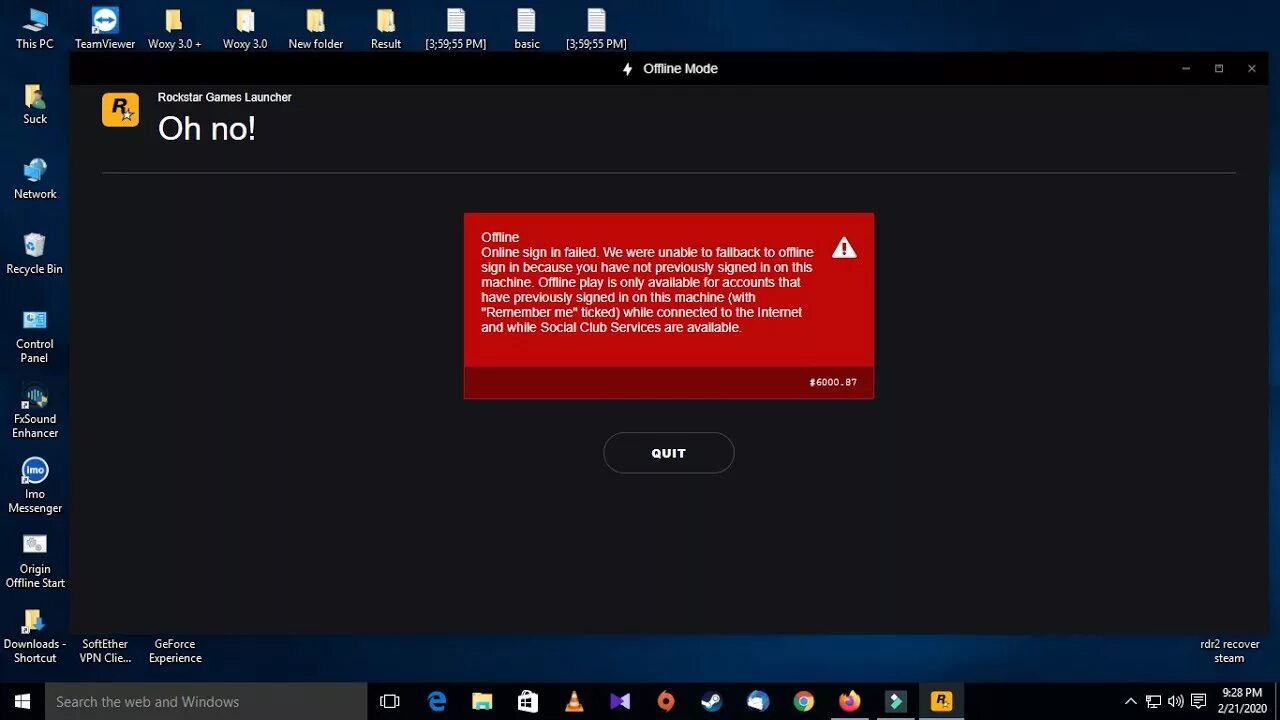
Task: Open Task View from taskbar
Action: pos(390,701)
